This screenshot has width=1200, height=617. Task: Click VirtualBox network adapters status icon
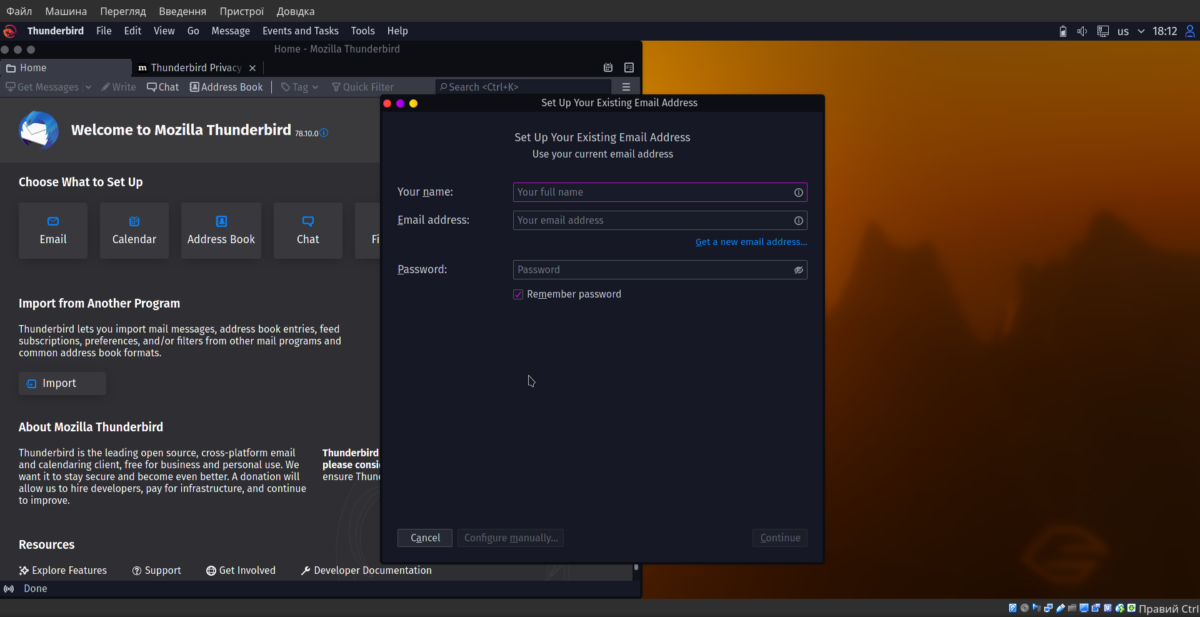point(1048,608)
